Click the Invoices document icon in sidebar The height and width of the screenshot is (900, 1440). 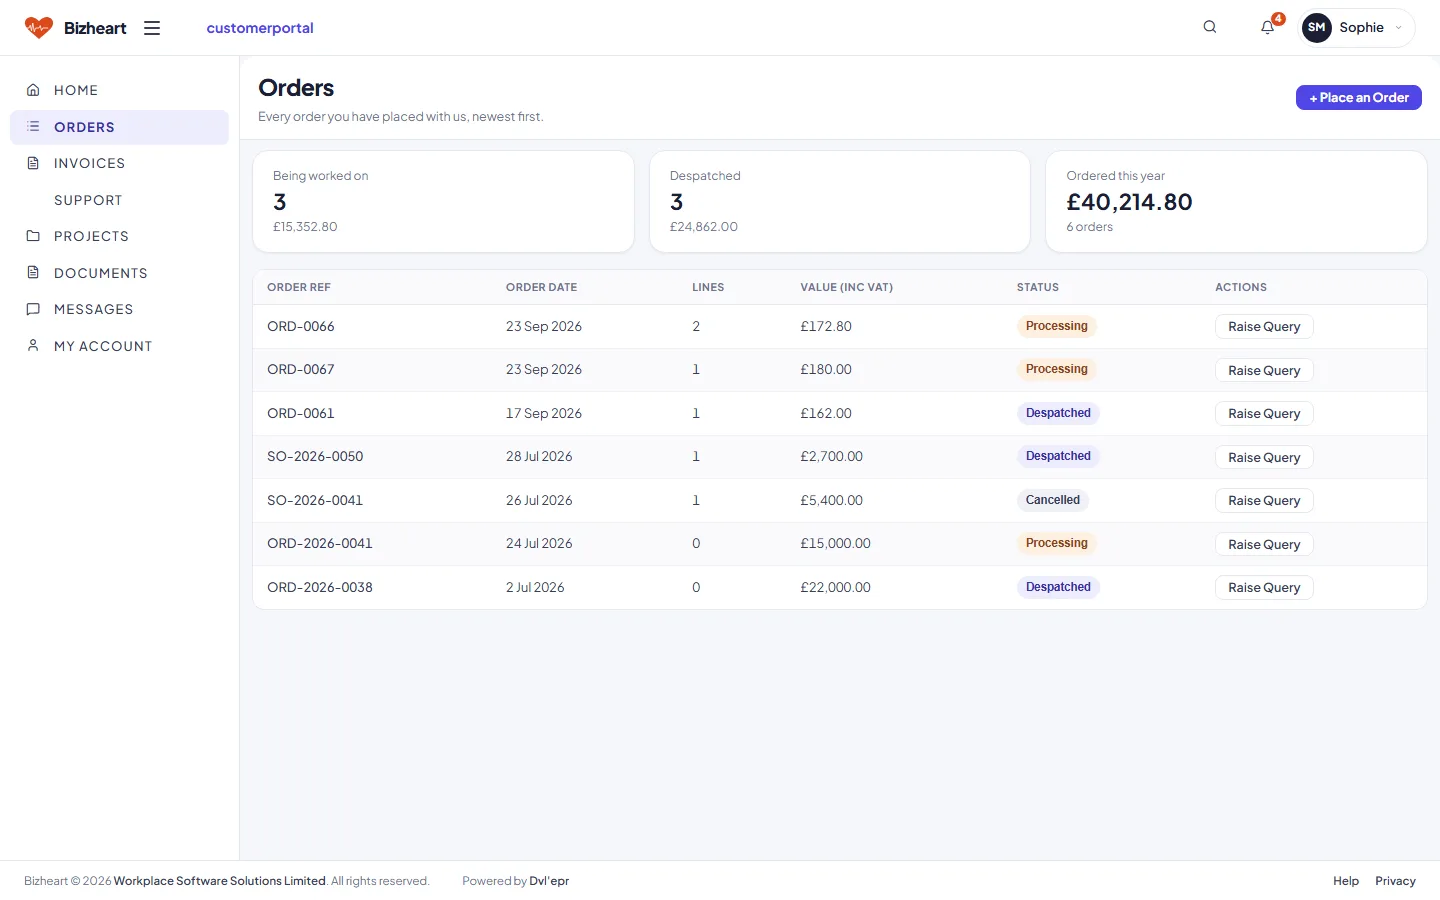[33, 163]
